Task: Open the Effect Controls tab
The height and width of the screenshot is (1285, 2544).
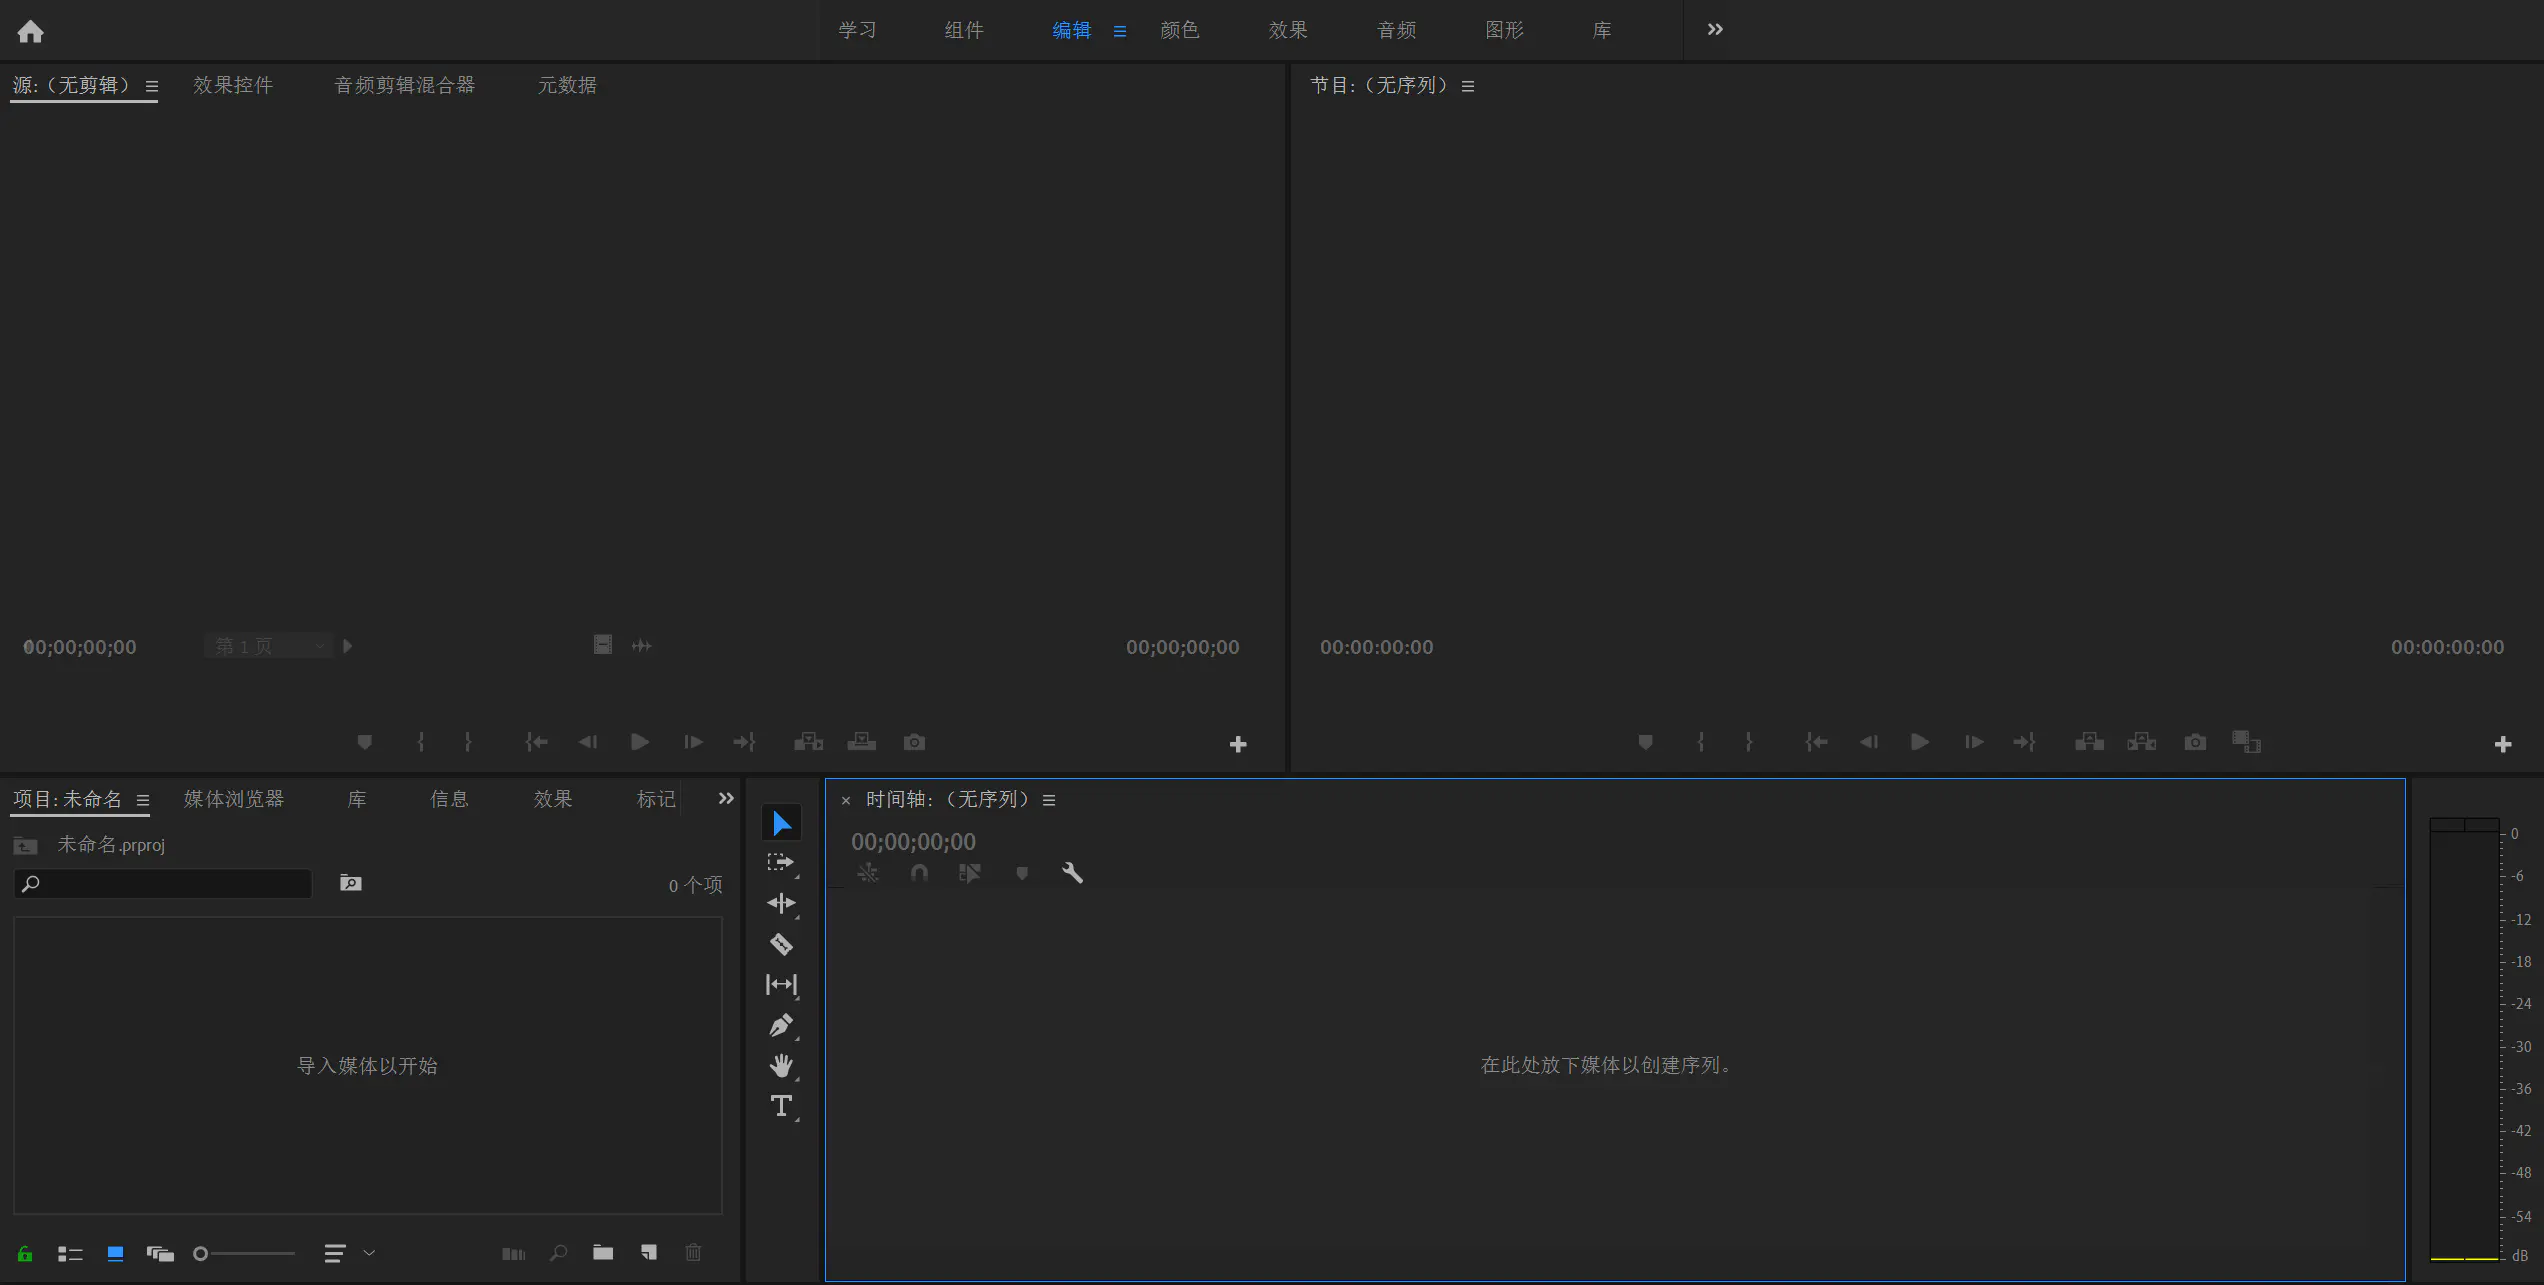Action: click(233, 85)
